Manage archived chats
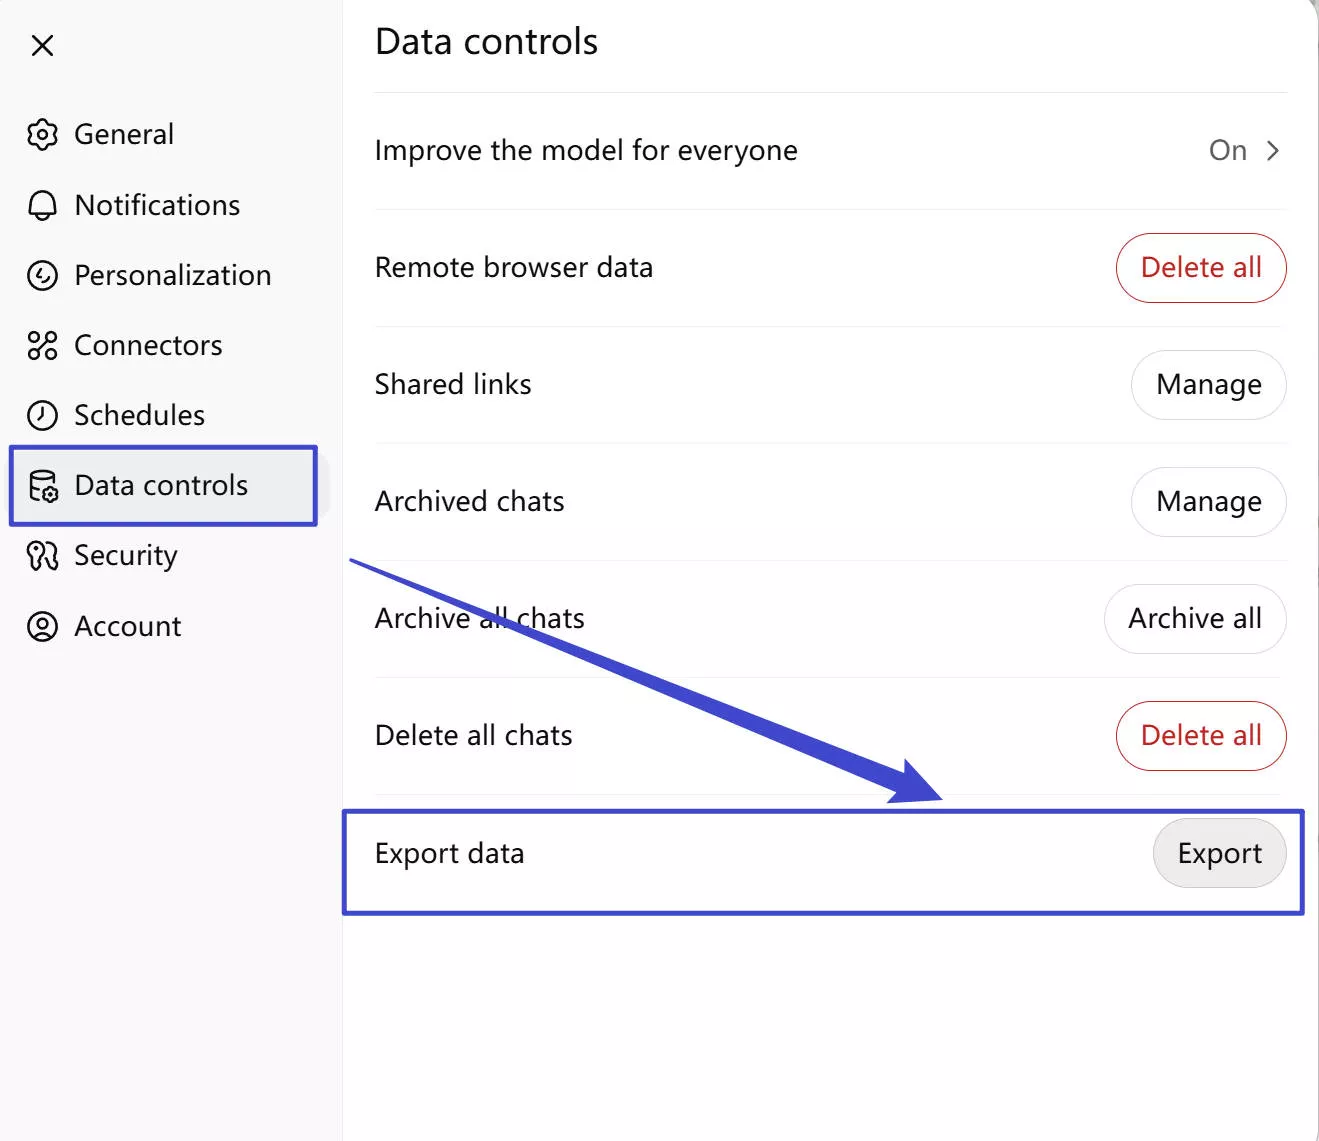Image resolution: width=1319 pixels, height=1141 pixels. click(1208, 502)
